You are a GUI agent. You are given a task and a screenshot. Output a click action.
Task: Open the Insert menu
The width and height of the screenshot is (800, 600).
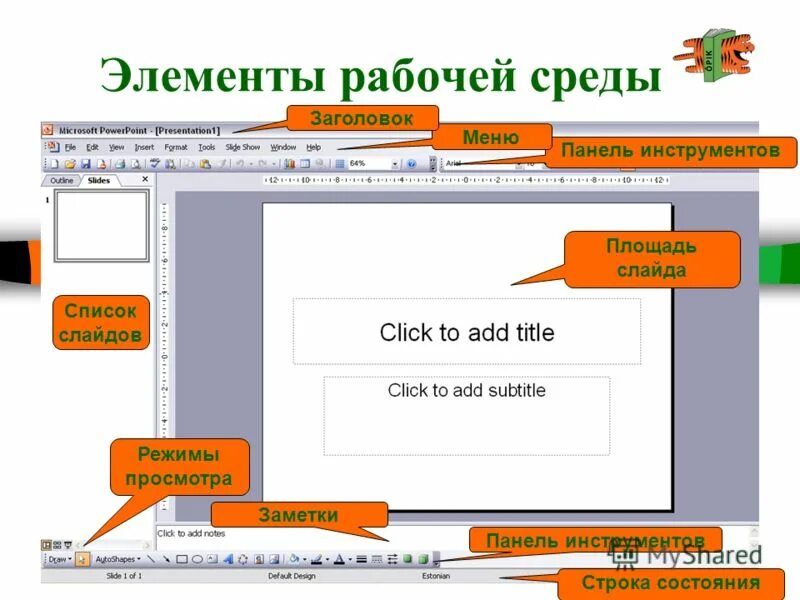click(x=144, y=147)
